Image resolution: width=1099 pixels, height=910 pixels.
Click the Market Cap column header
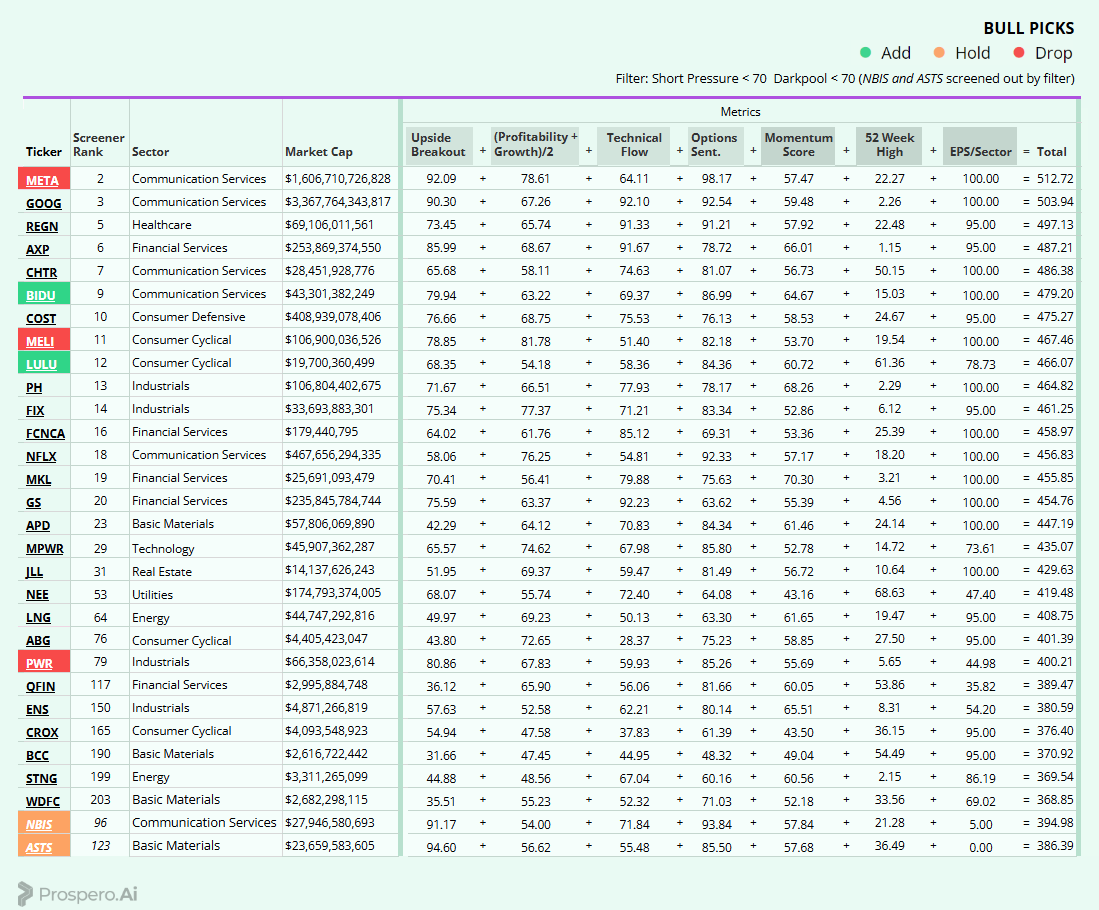tap(319, 152)
